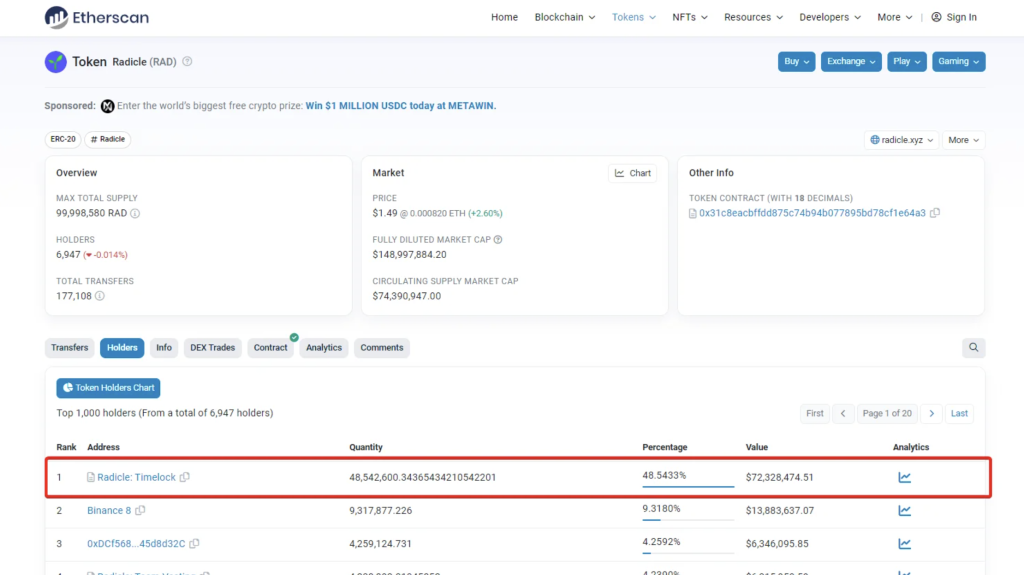
Task: Click the help icon next to Radicle (RAD)
Action: coord(187,61)
